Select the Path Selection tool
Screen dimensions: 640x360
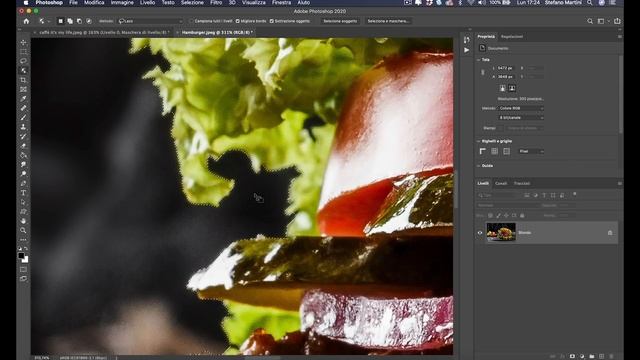[x=23, y=202]
